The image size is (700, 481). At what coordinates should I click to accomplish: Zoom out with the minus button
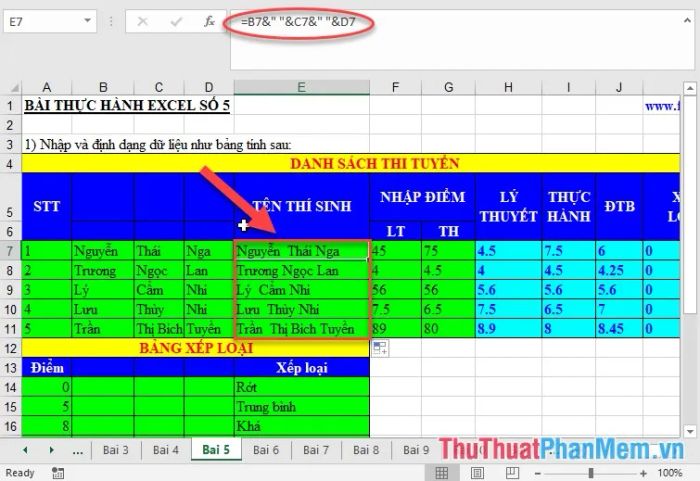tap(538, 473)
